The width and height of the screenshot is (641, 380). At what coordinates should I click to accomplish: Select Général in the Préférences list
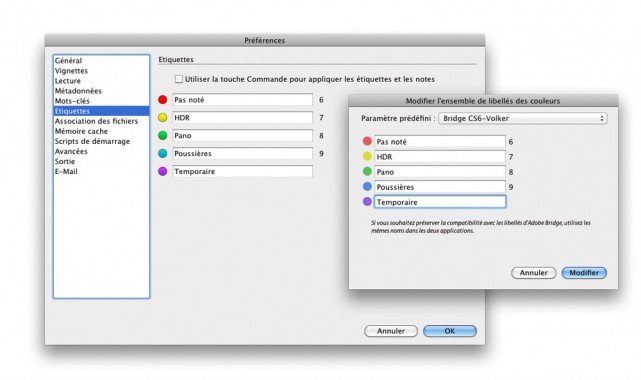coord(101,60)
